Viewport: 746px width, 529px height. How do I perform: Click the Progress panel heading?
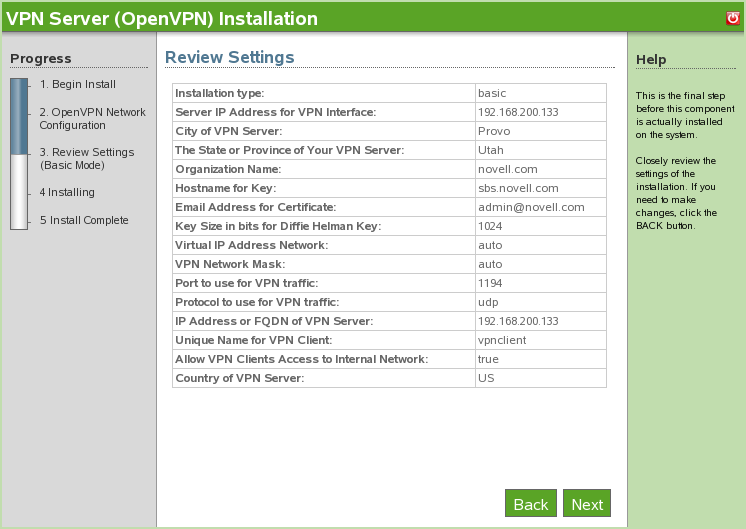coord(40,59)
